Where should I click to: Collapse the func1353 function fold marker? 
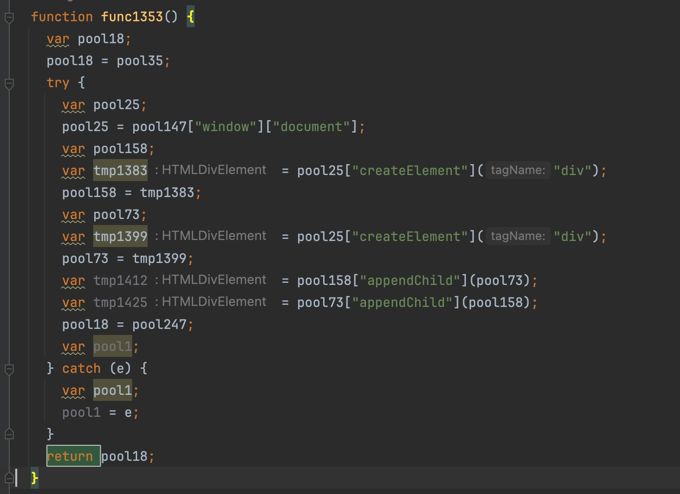[x=9, y=18]
